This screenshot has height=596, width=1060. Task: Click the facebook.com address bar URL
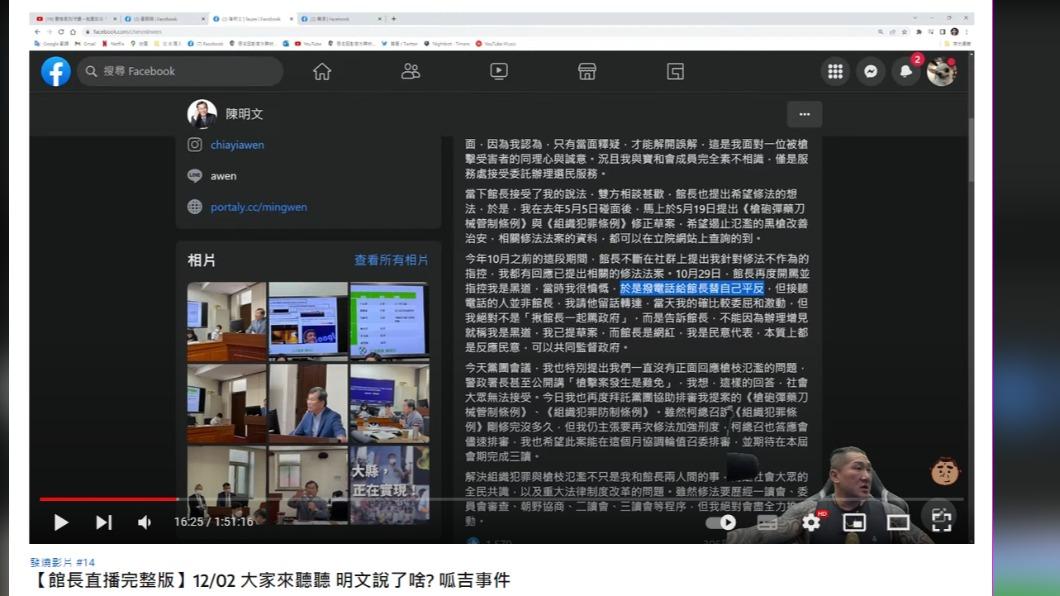127,32
